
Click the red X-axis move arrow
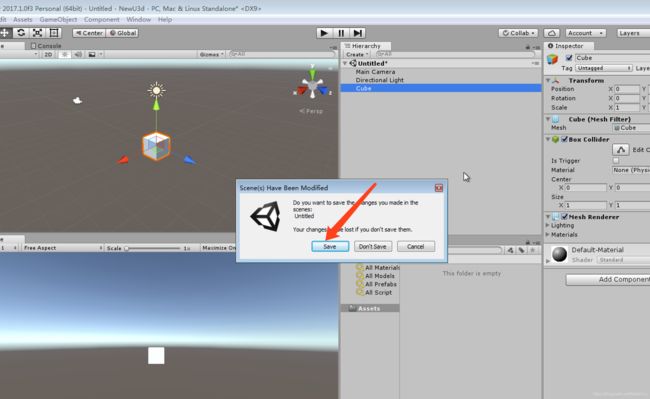click(122, 160)
